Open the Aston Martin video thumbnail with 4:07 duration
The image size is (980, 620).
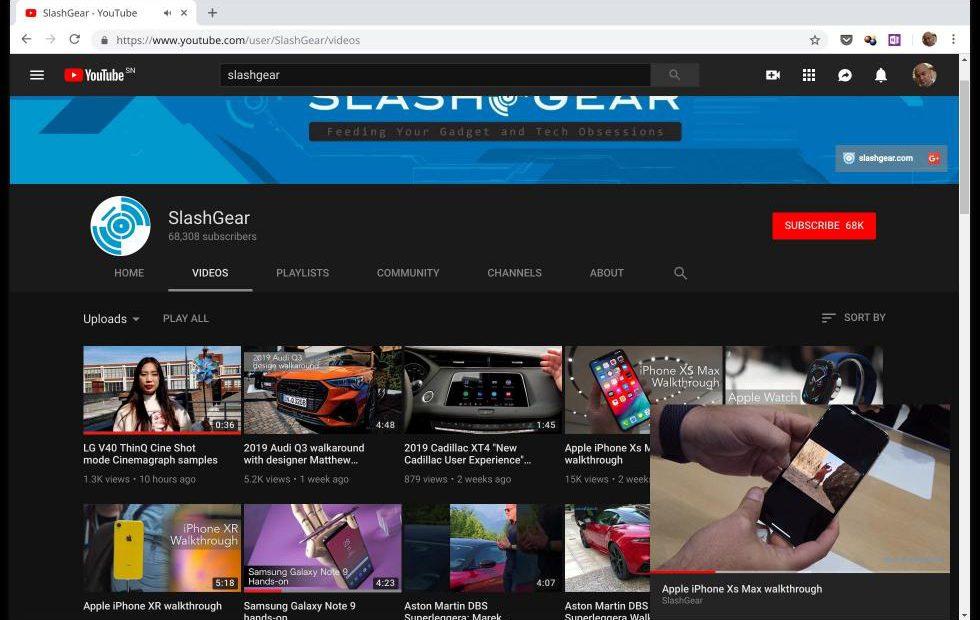(483, 548)
